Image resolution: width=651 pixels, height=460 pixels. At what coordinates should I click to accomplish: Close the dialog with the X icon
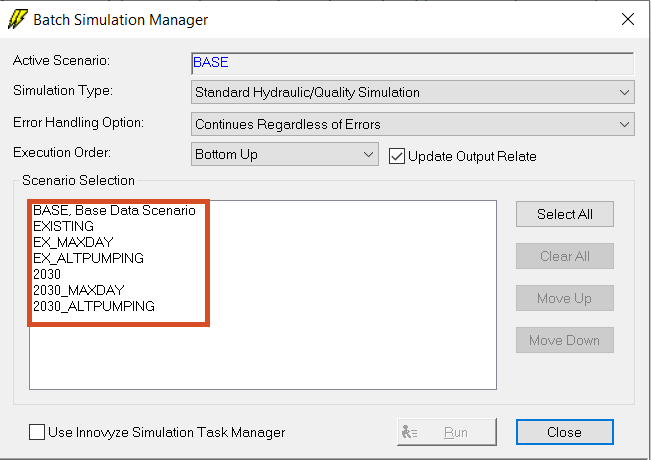click(x=628, y=19)
